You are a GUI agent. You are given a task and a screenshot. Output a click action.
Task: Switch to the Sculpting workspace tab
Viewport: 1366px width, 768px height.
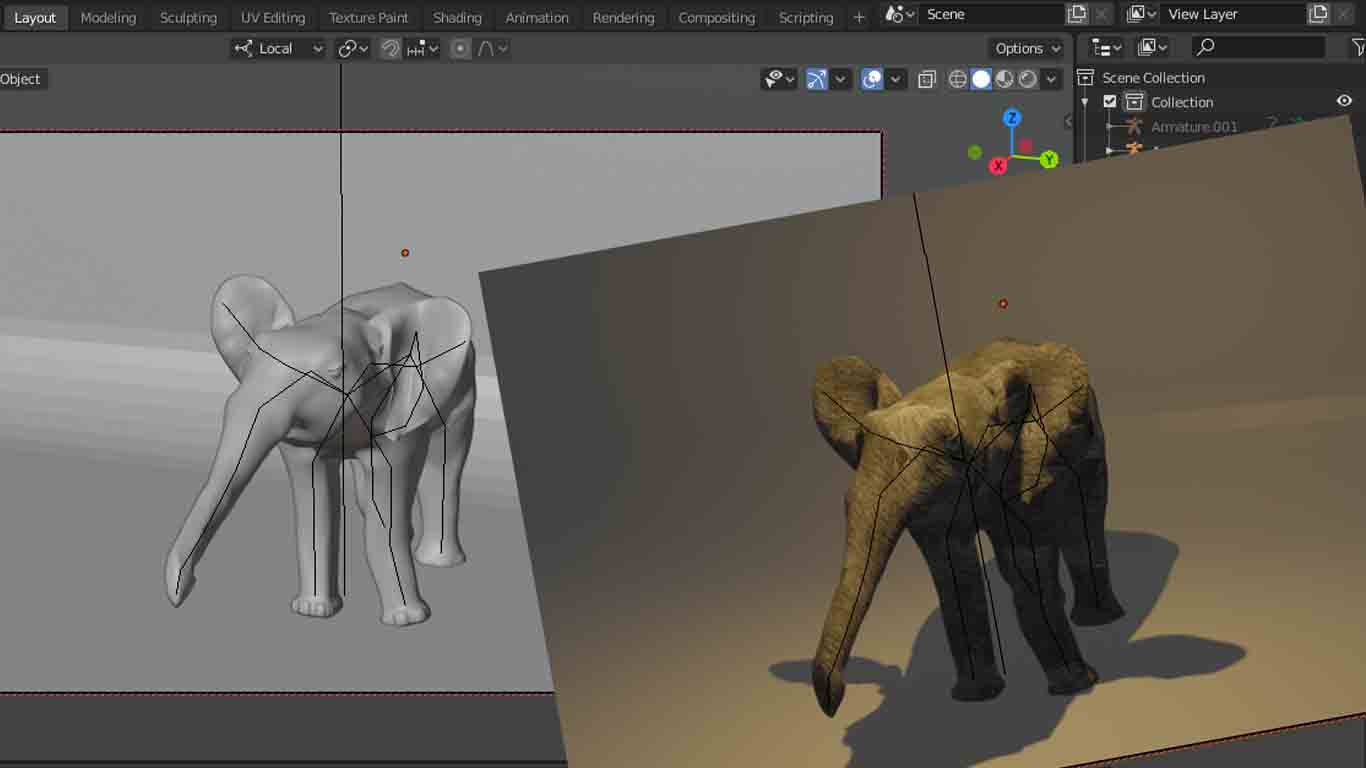click(x=188, y=17)
